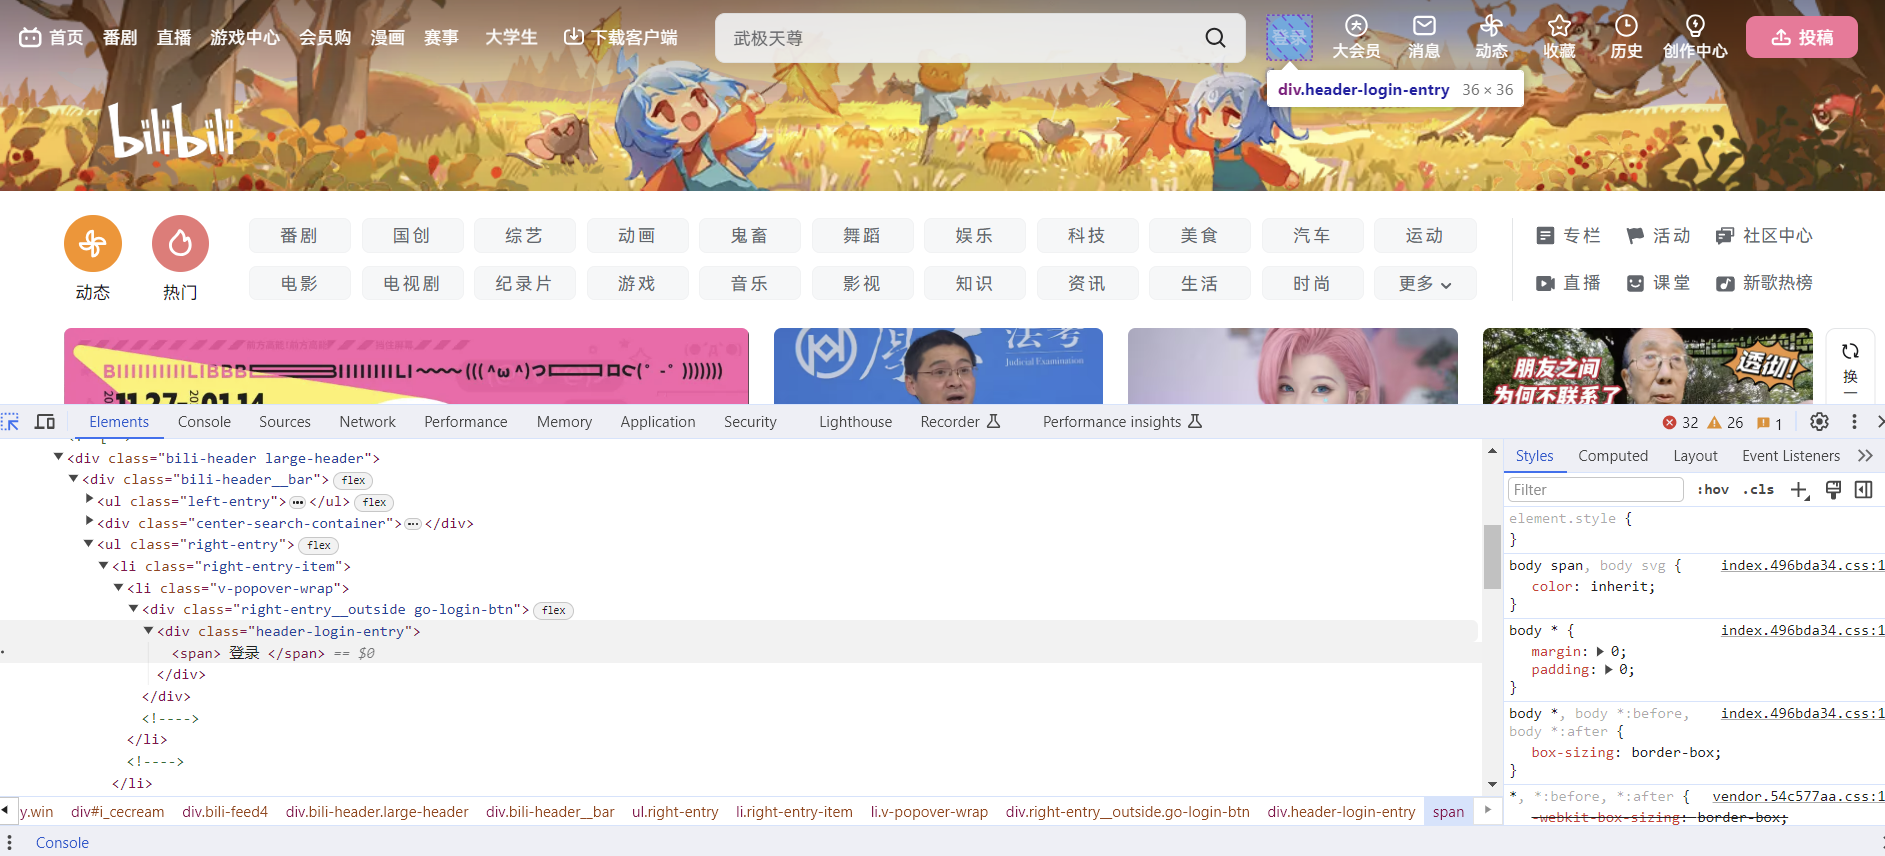
Task: Click the bilibili logo
Action: pos(172,132)
